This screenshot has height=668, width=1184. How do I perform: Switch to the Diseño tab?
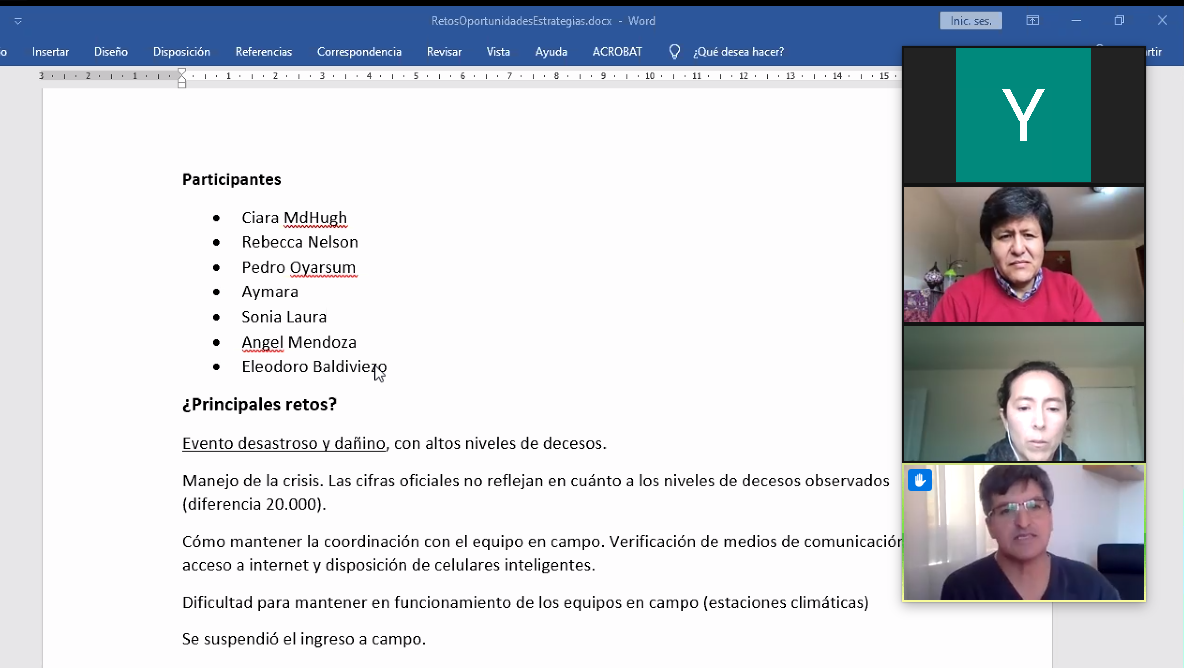click(x=111, y=52)
